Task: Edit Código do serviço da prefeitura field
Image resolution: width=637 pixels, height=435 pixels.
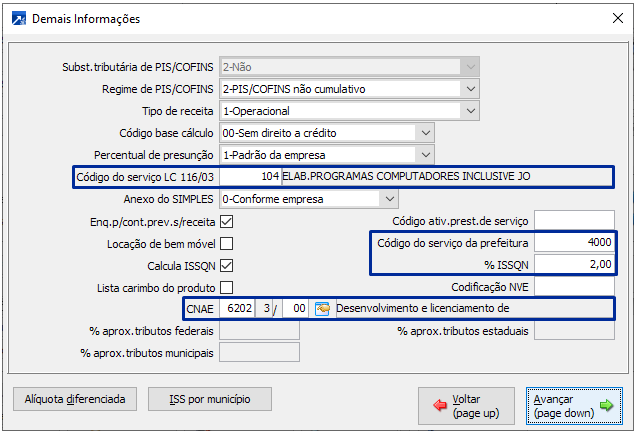Action: pos(574,242)
